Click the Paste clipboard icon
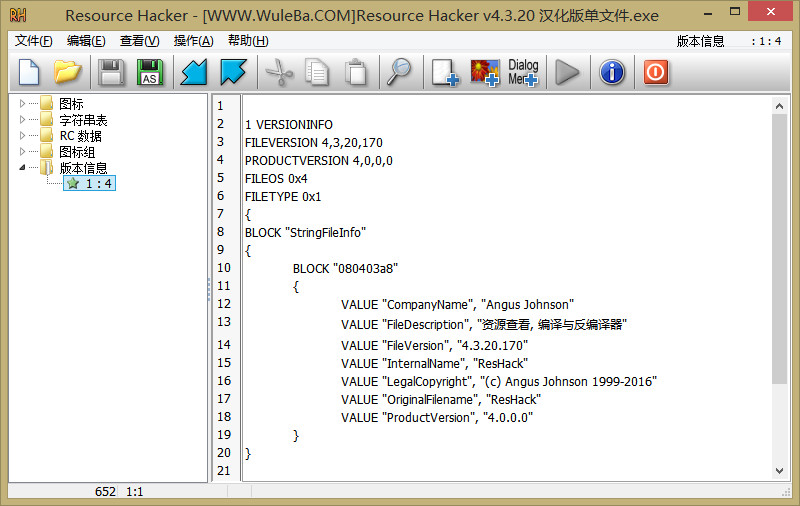 coord(356,72)
